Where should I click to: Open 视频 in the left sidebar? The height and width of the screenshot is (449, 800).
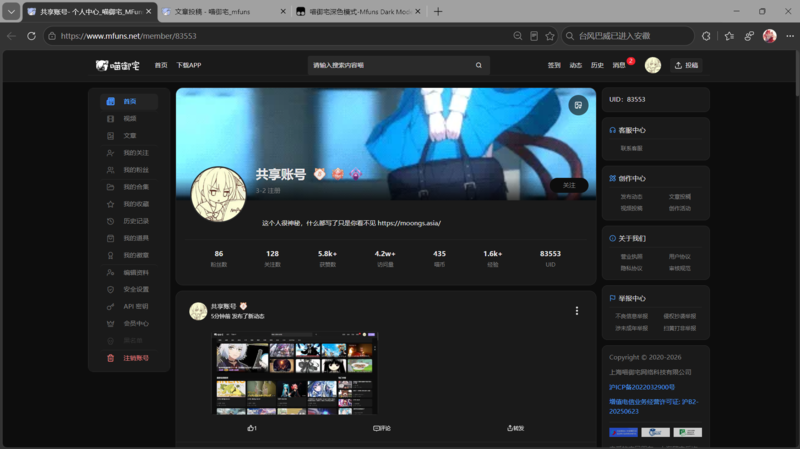[x=129, y=118]
